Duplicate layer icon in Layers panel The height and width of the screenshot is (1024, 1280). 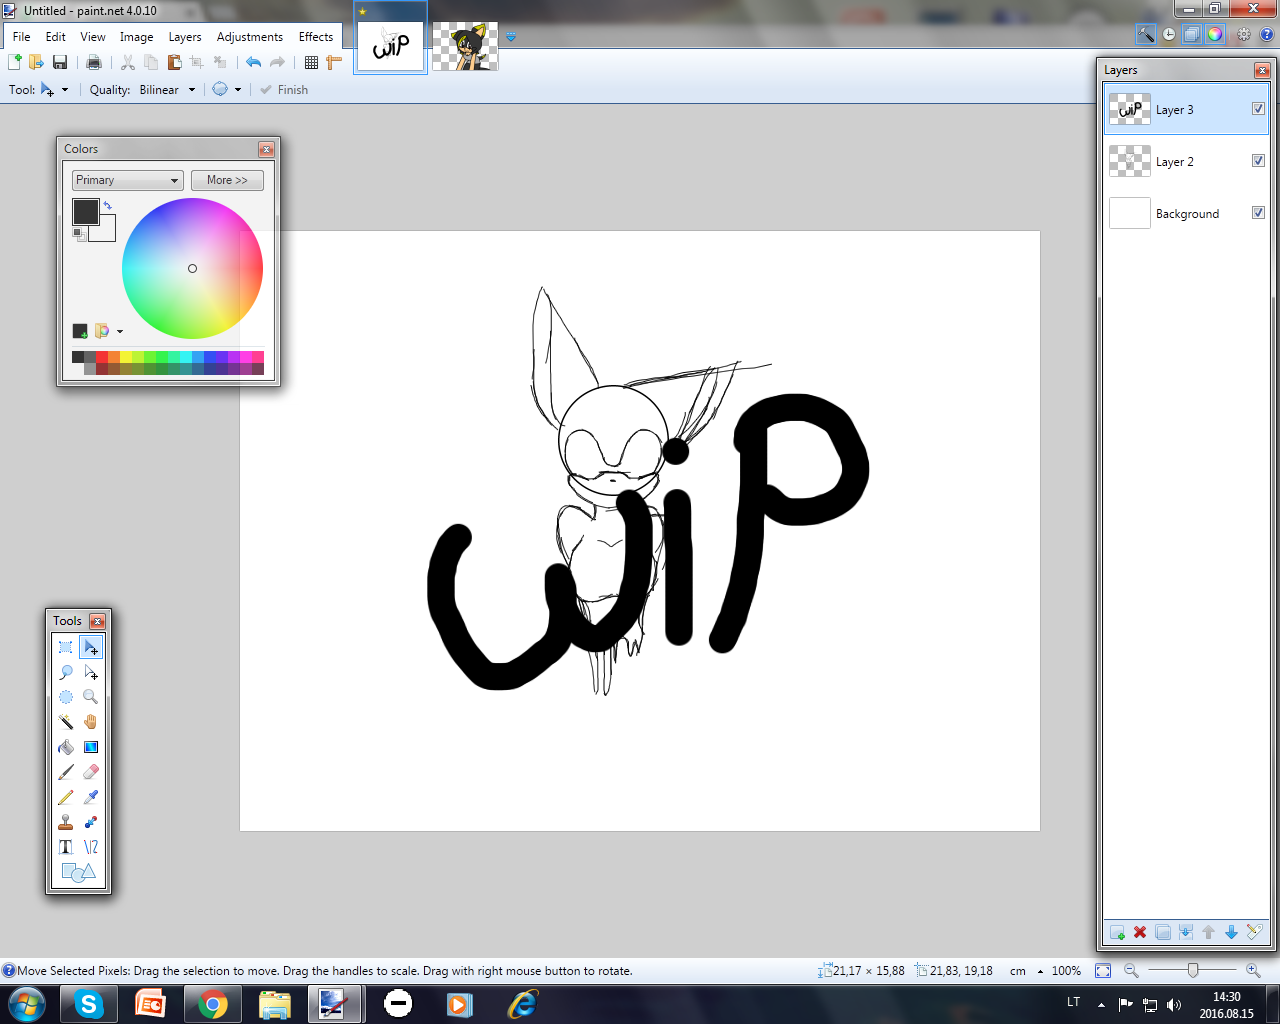[1163, 932]
